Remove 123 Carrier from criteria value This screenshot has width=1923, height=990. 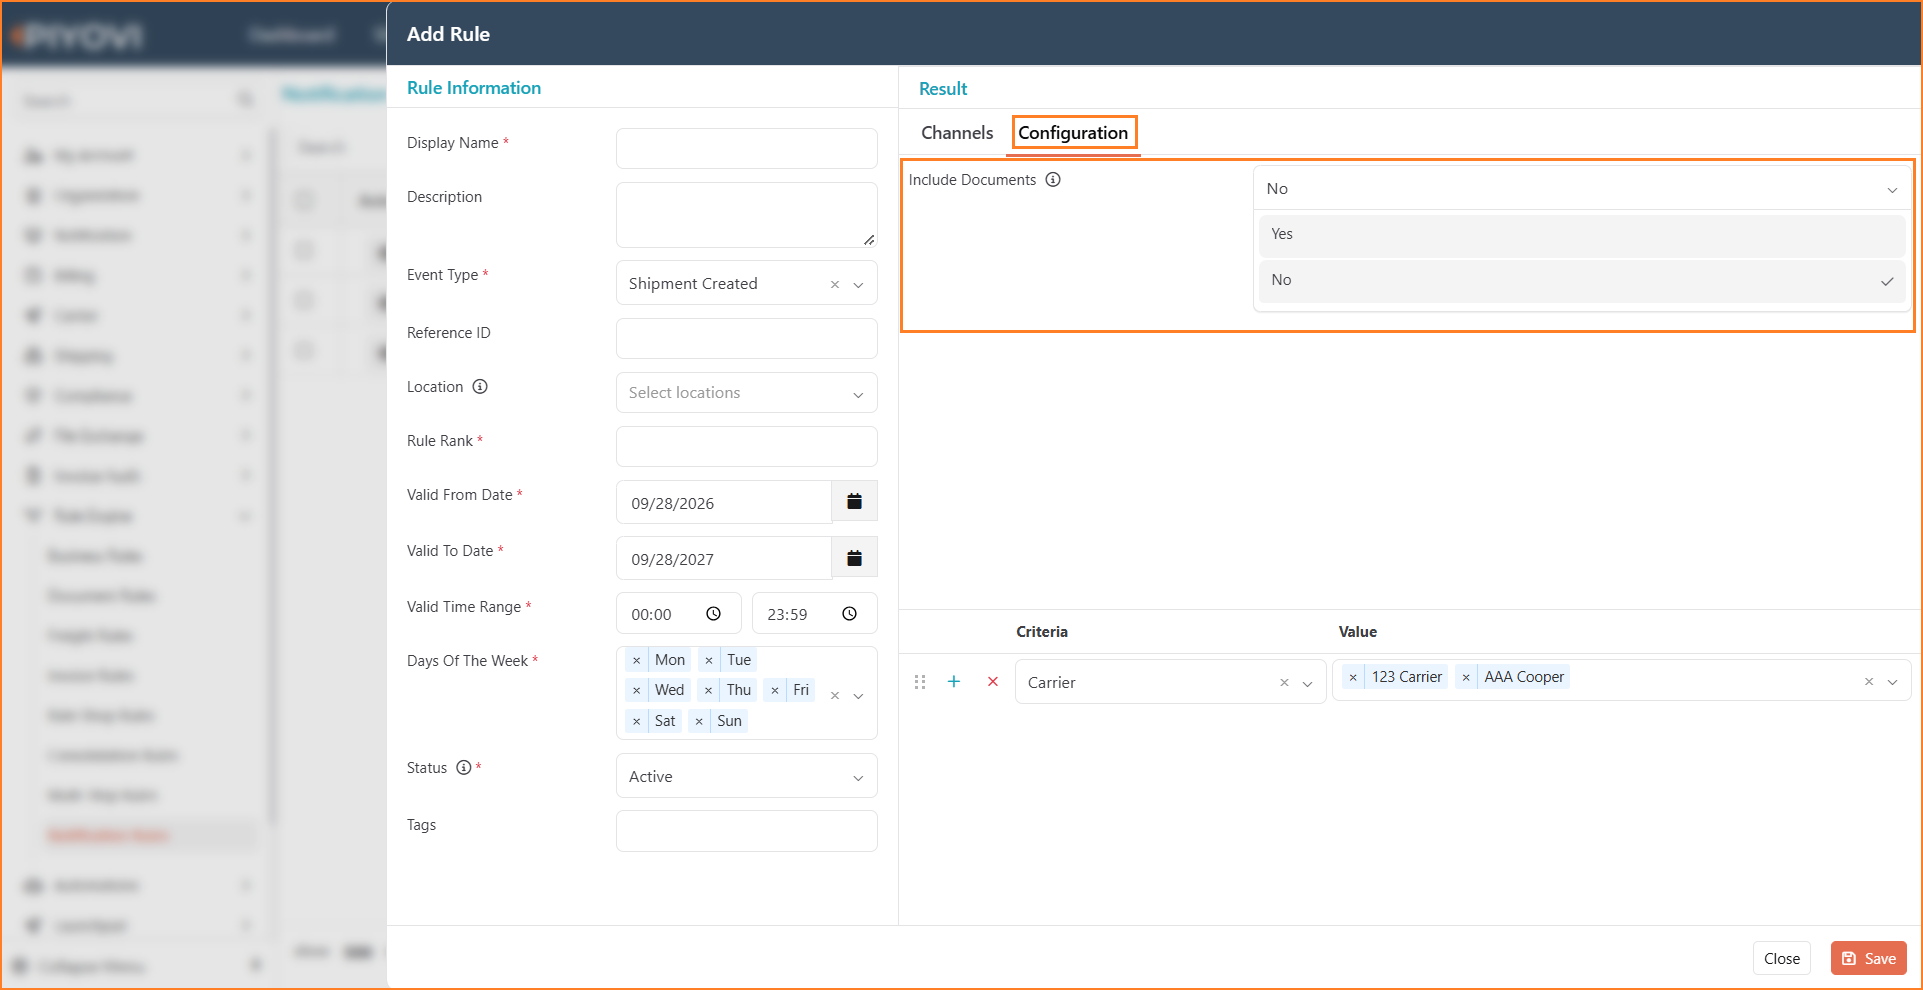point(1353,677)
